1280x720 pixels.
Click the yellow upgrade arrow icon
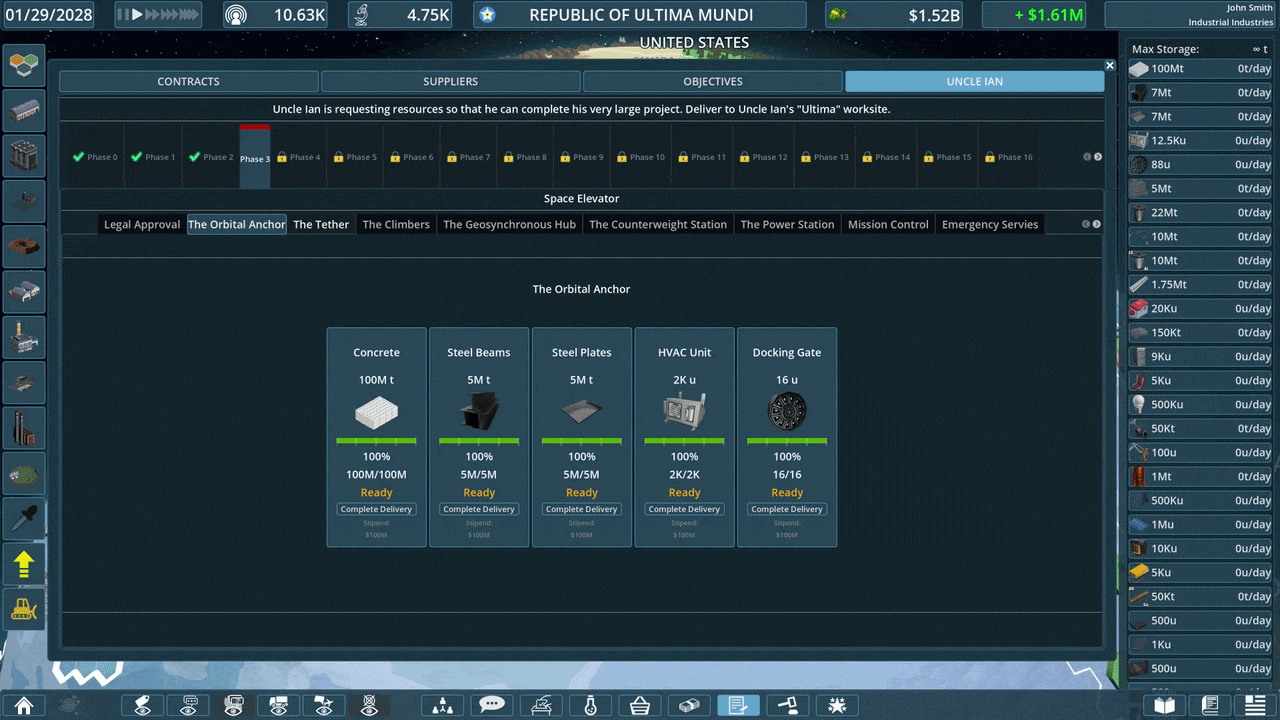24,564
